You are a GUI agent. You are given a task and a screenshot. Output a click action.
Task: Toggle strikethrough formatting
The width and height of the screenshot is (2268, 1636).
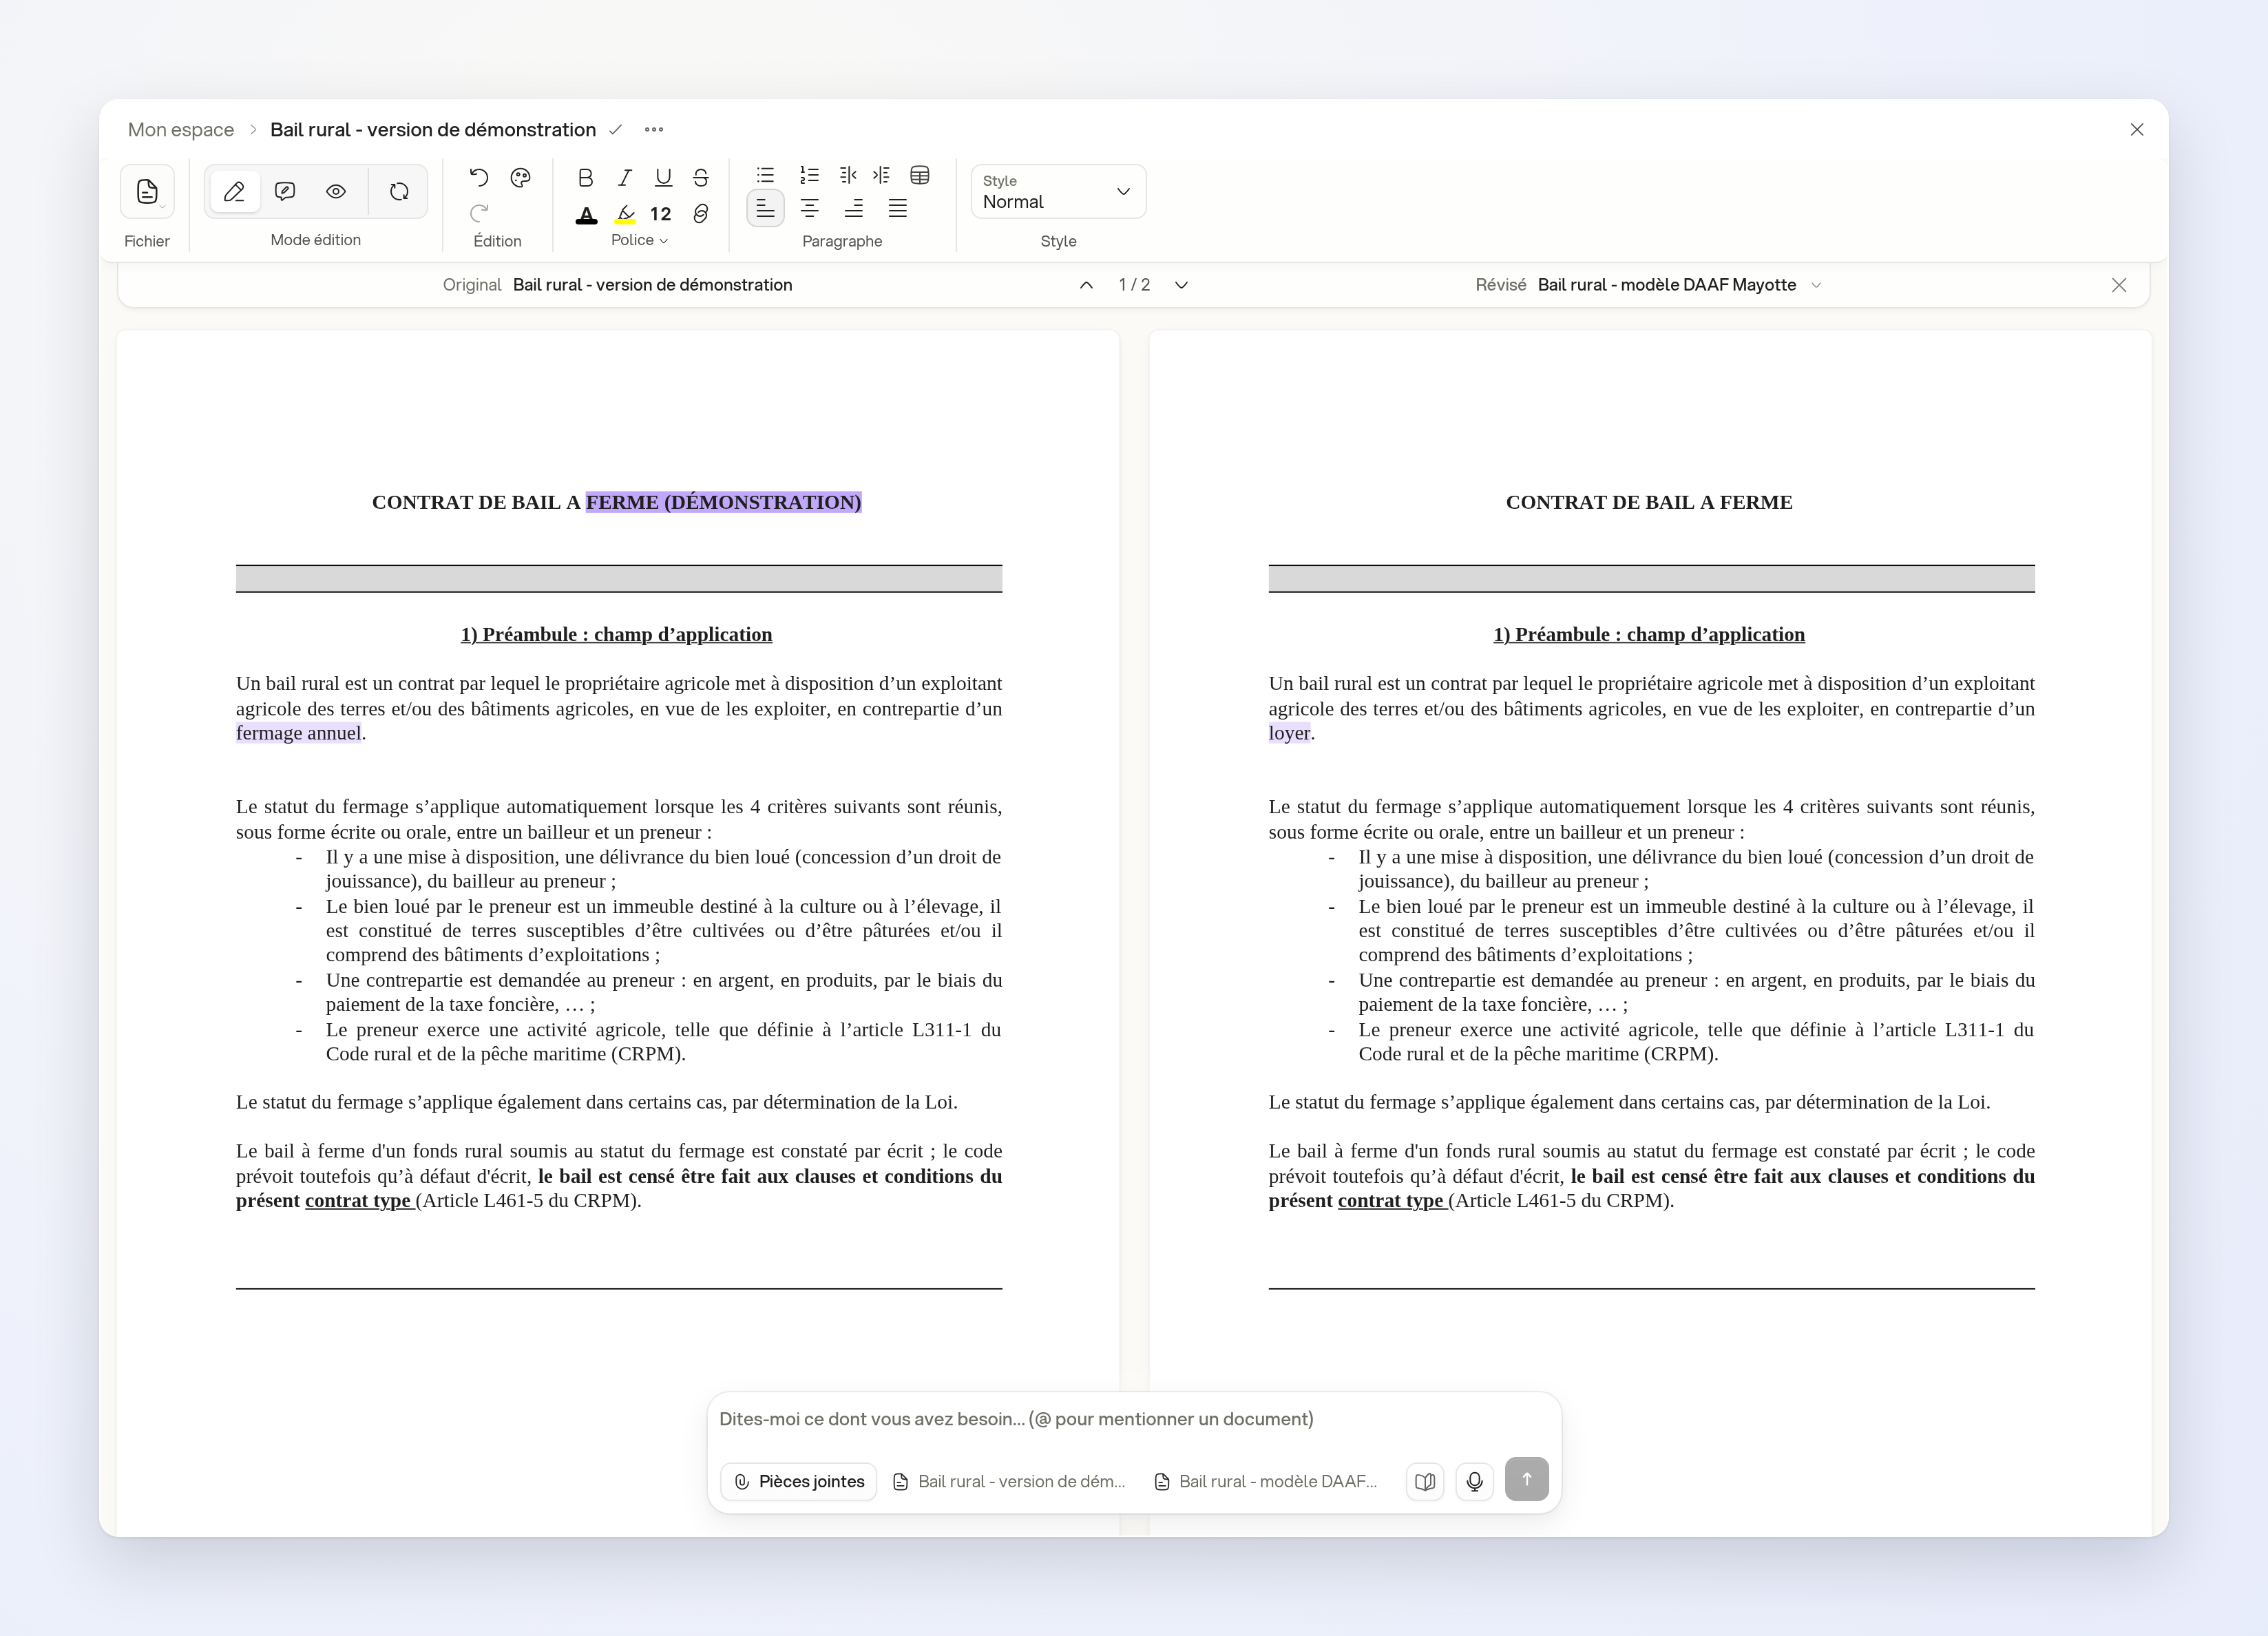tap(701, 178)
